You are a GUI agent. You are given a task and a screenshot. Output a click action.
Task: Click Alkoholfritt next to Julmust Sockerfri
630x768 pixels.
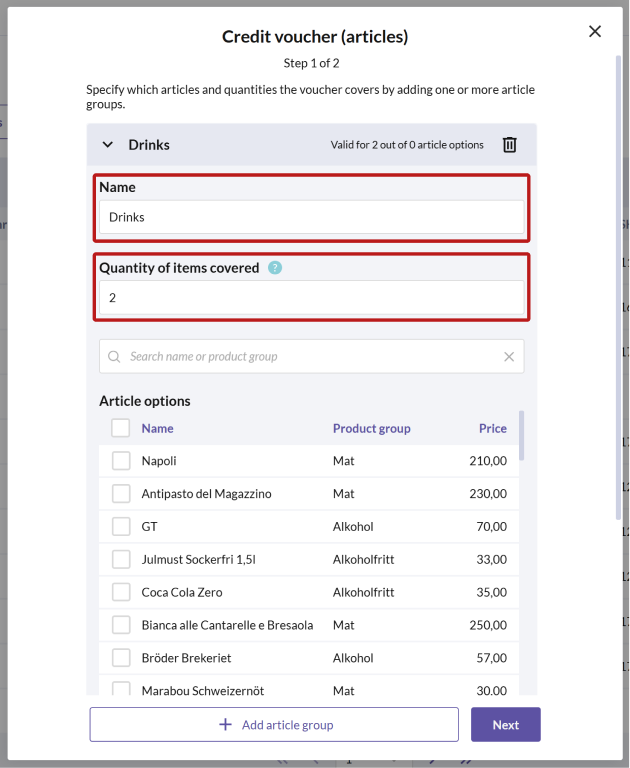click(363, 559)
